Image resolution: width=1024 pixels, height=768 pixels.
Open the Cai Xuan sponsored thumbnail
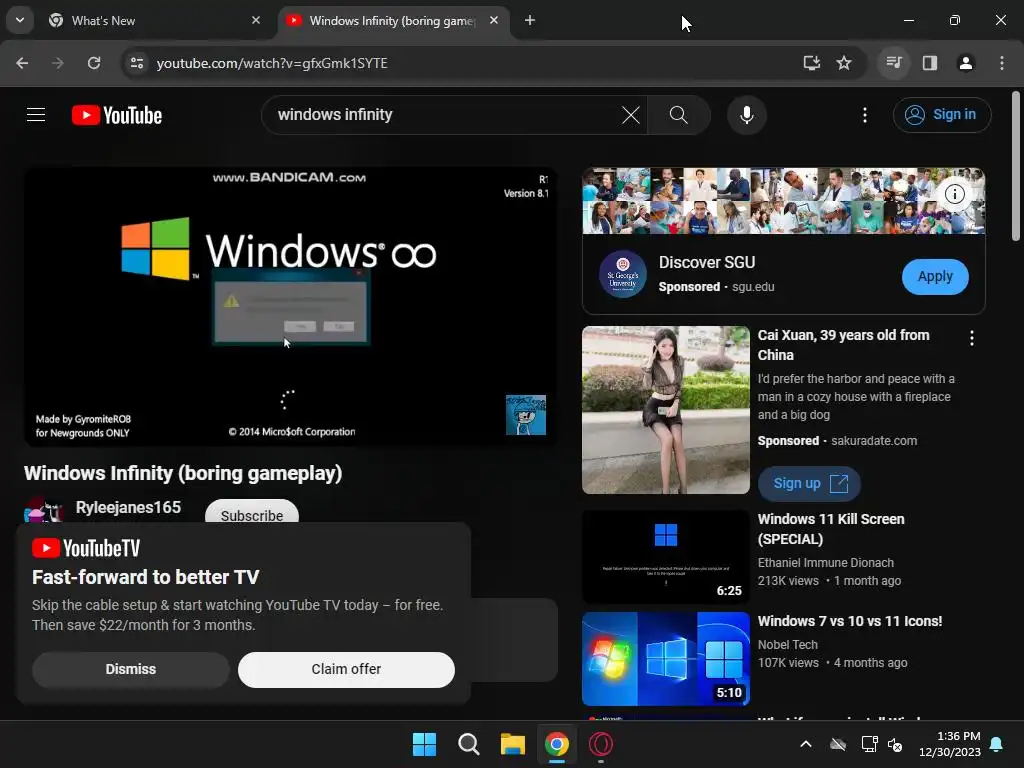coord(665,409)
